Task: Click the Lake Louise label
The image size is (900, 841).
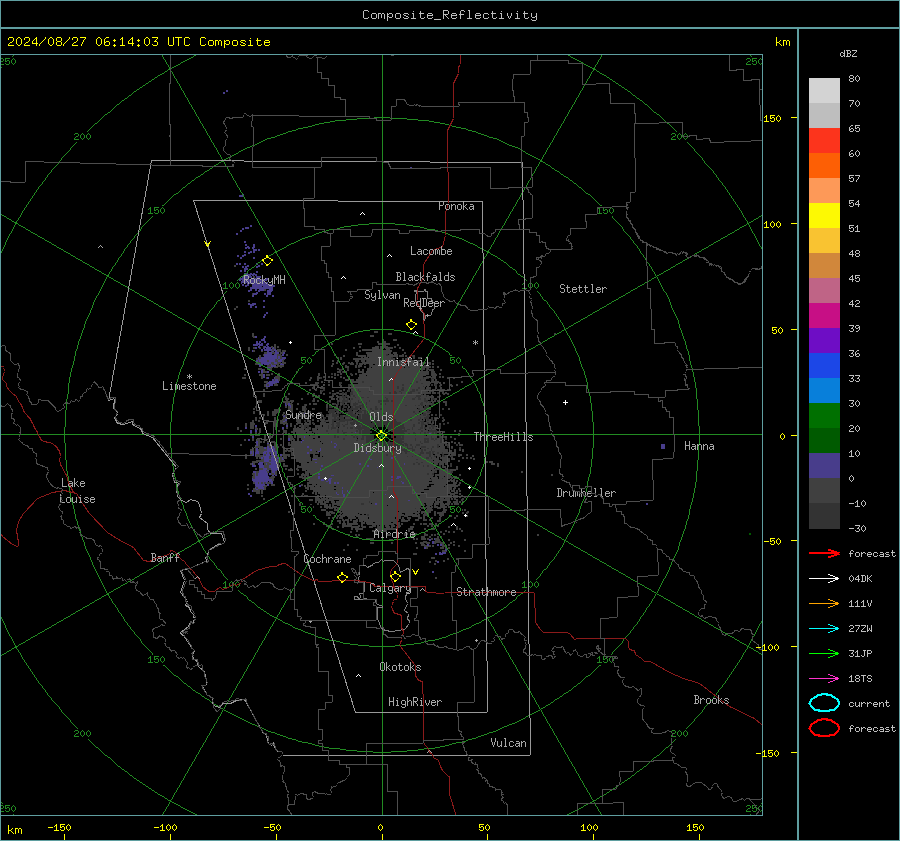Action: 77,491
